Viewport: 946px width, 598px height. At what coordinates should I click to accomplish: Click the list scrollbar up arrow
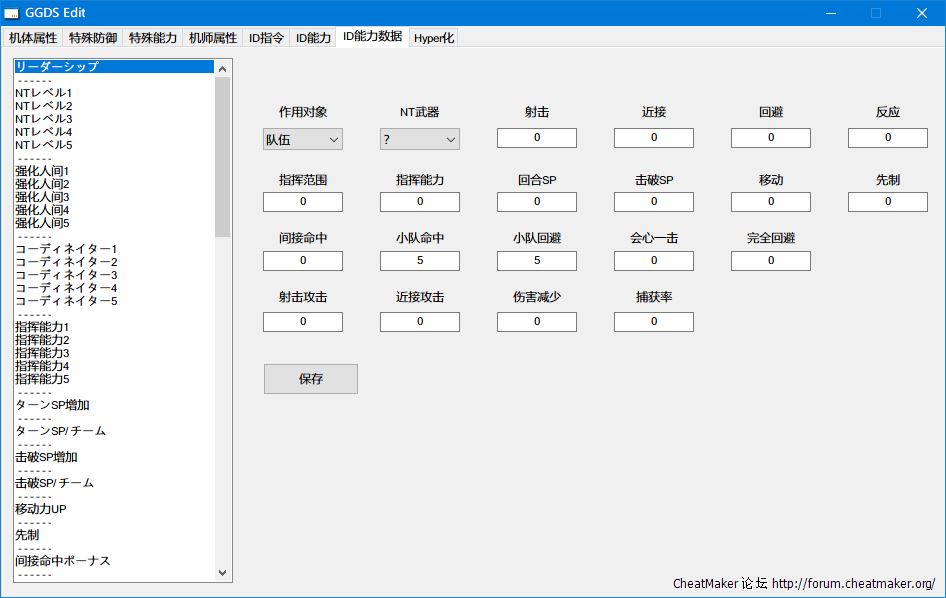click(223, 69)
